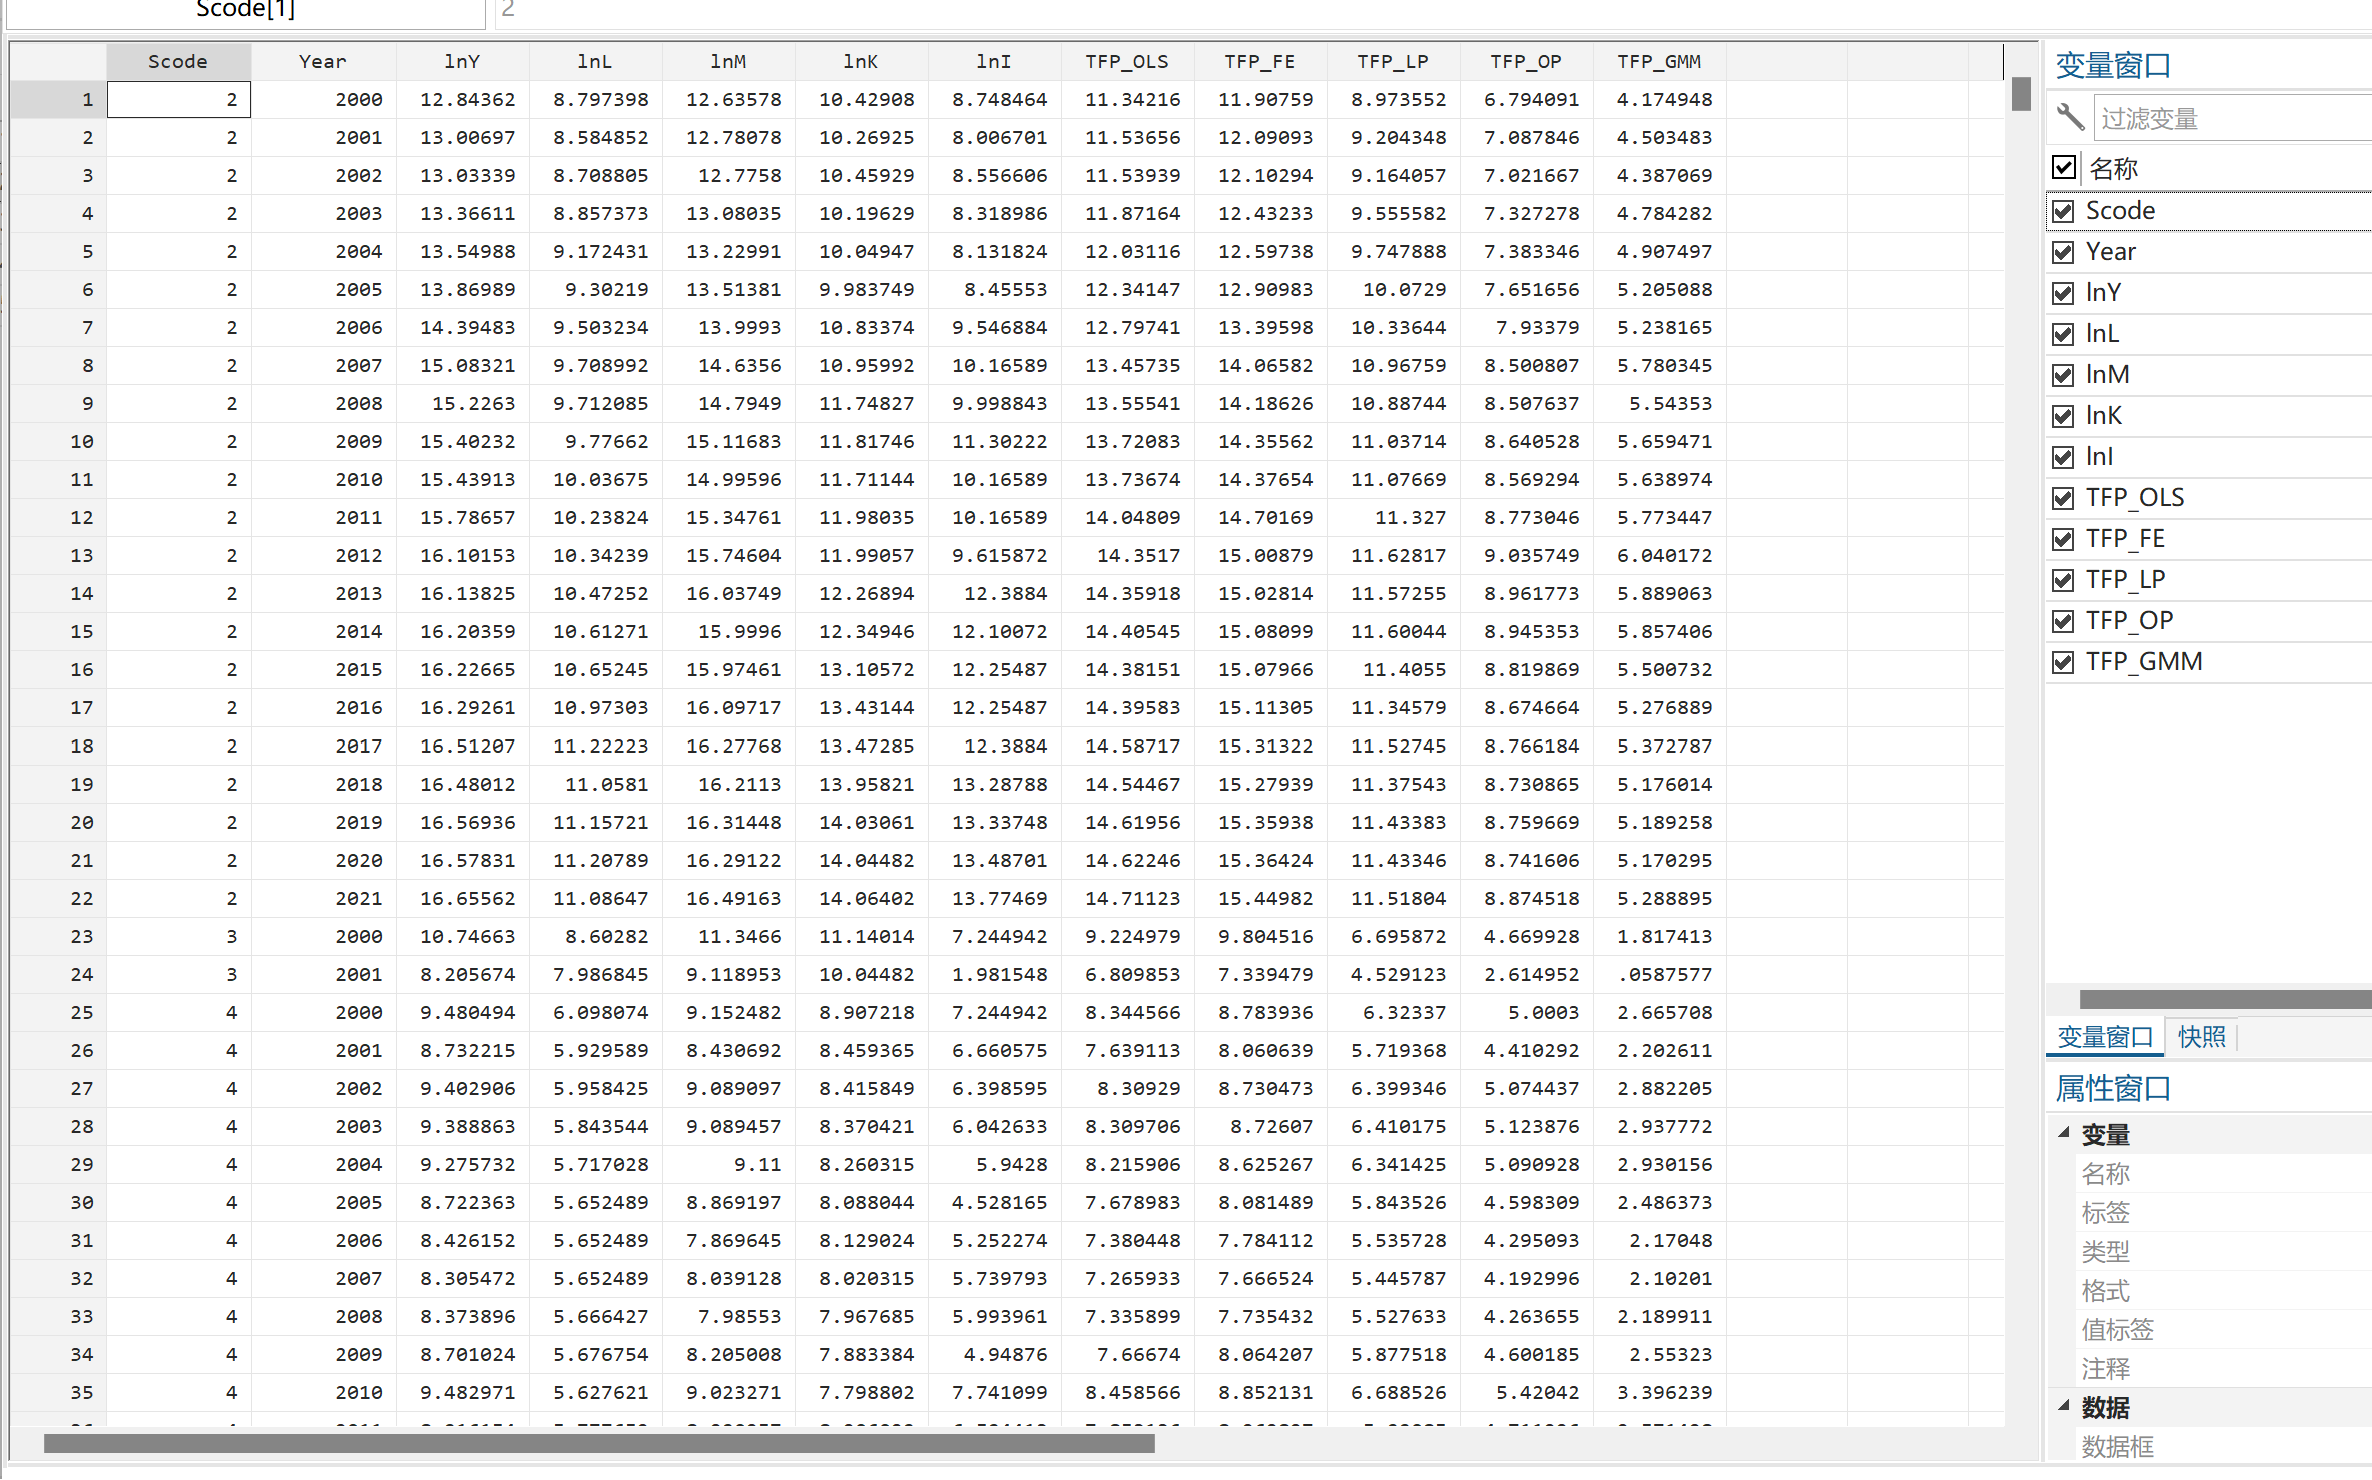The height and width of the screenshot is (1480, 2372).
Task: Select the TFP_OLS column header
Action: [x=1127, y=61]
